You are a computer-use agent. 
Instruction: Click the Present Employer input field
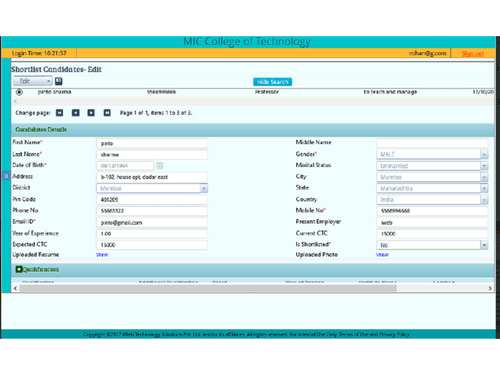(x=432, y=222)
